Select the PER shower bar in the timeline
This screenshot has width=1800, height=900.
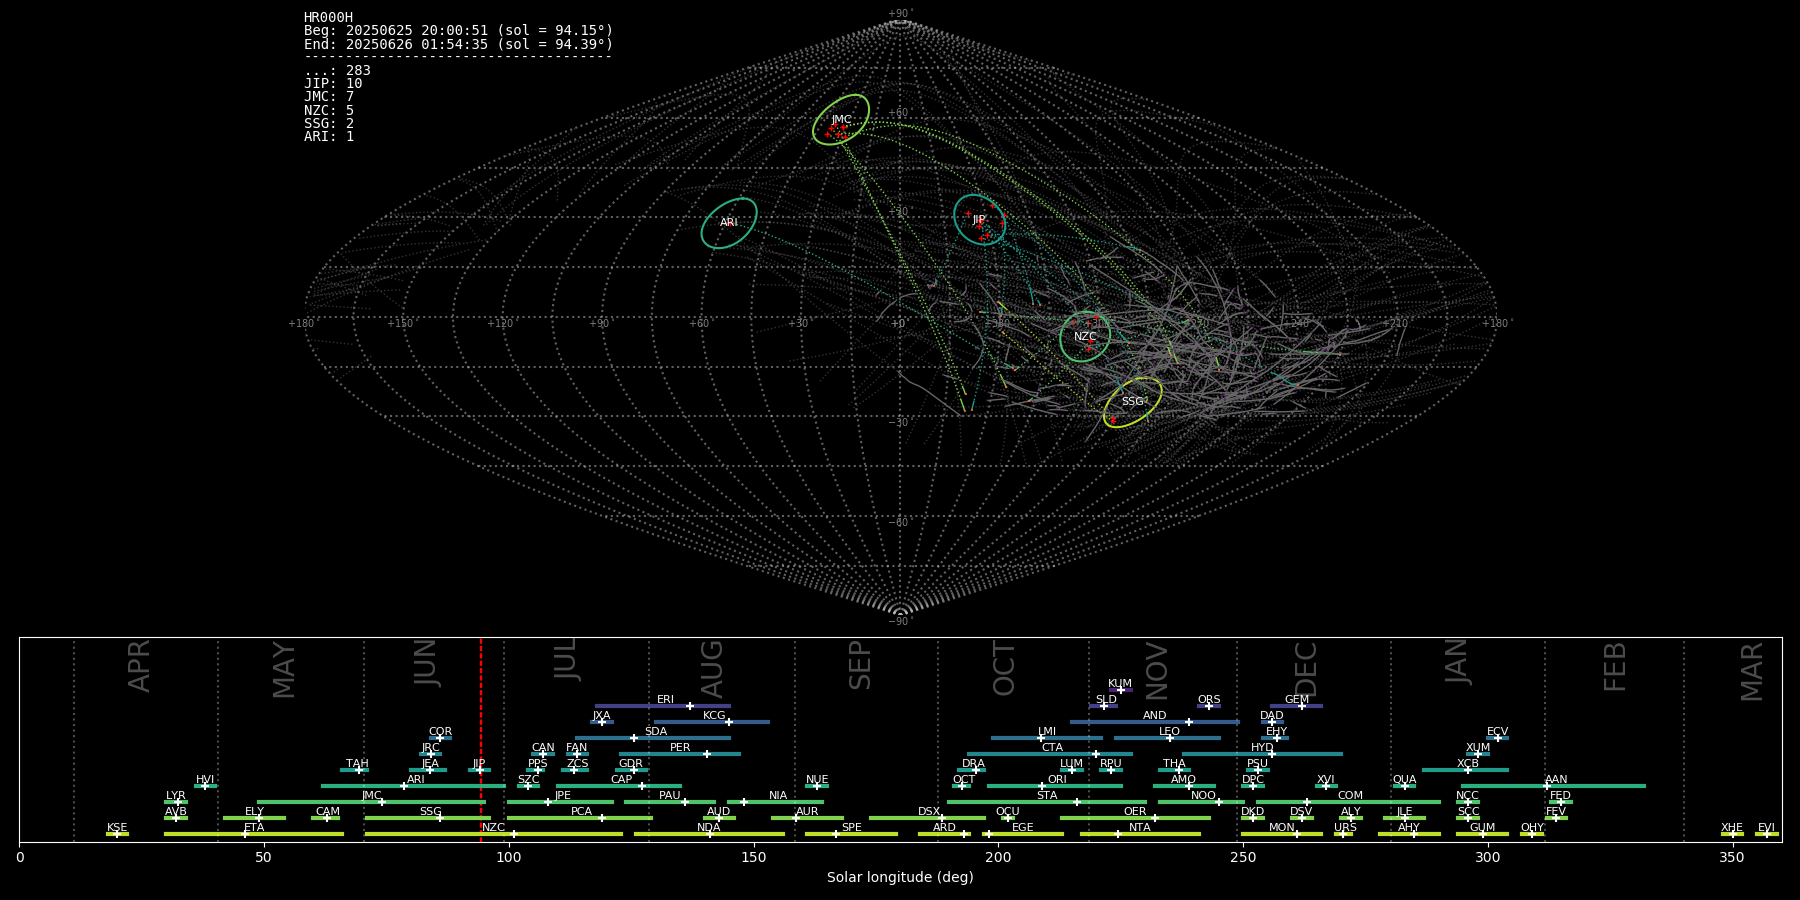[680, 754]
